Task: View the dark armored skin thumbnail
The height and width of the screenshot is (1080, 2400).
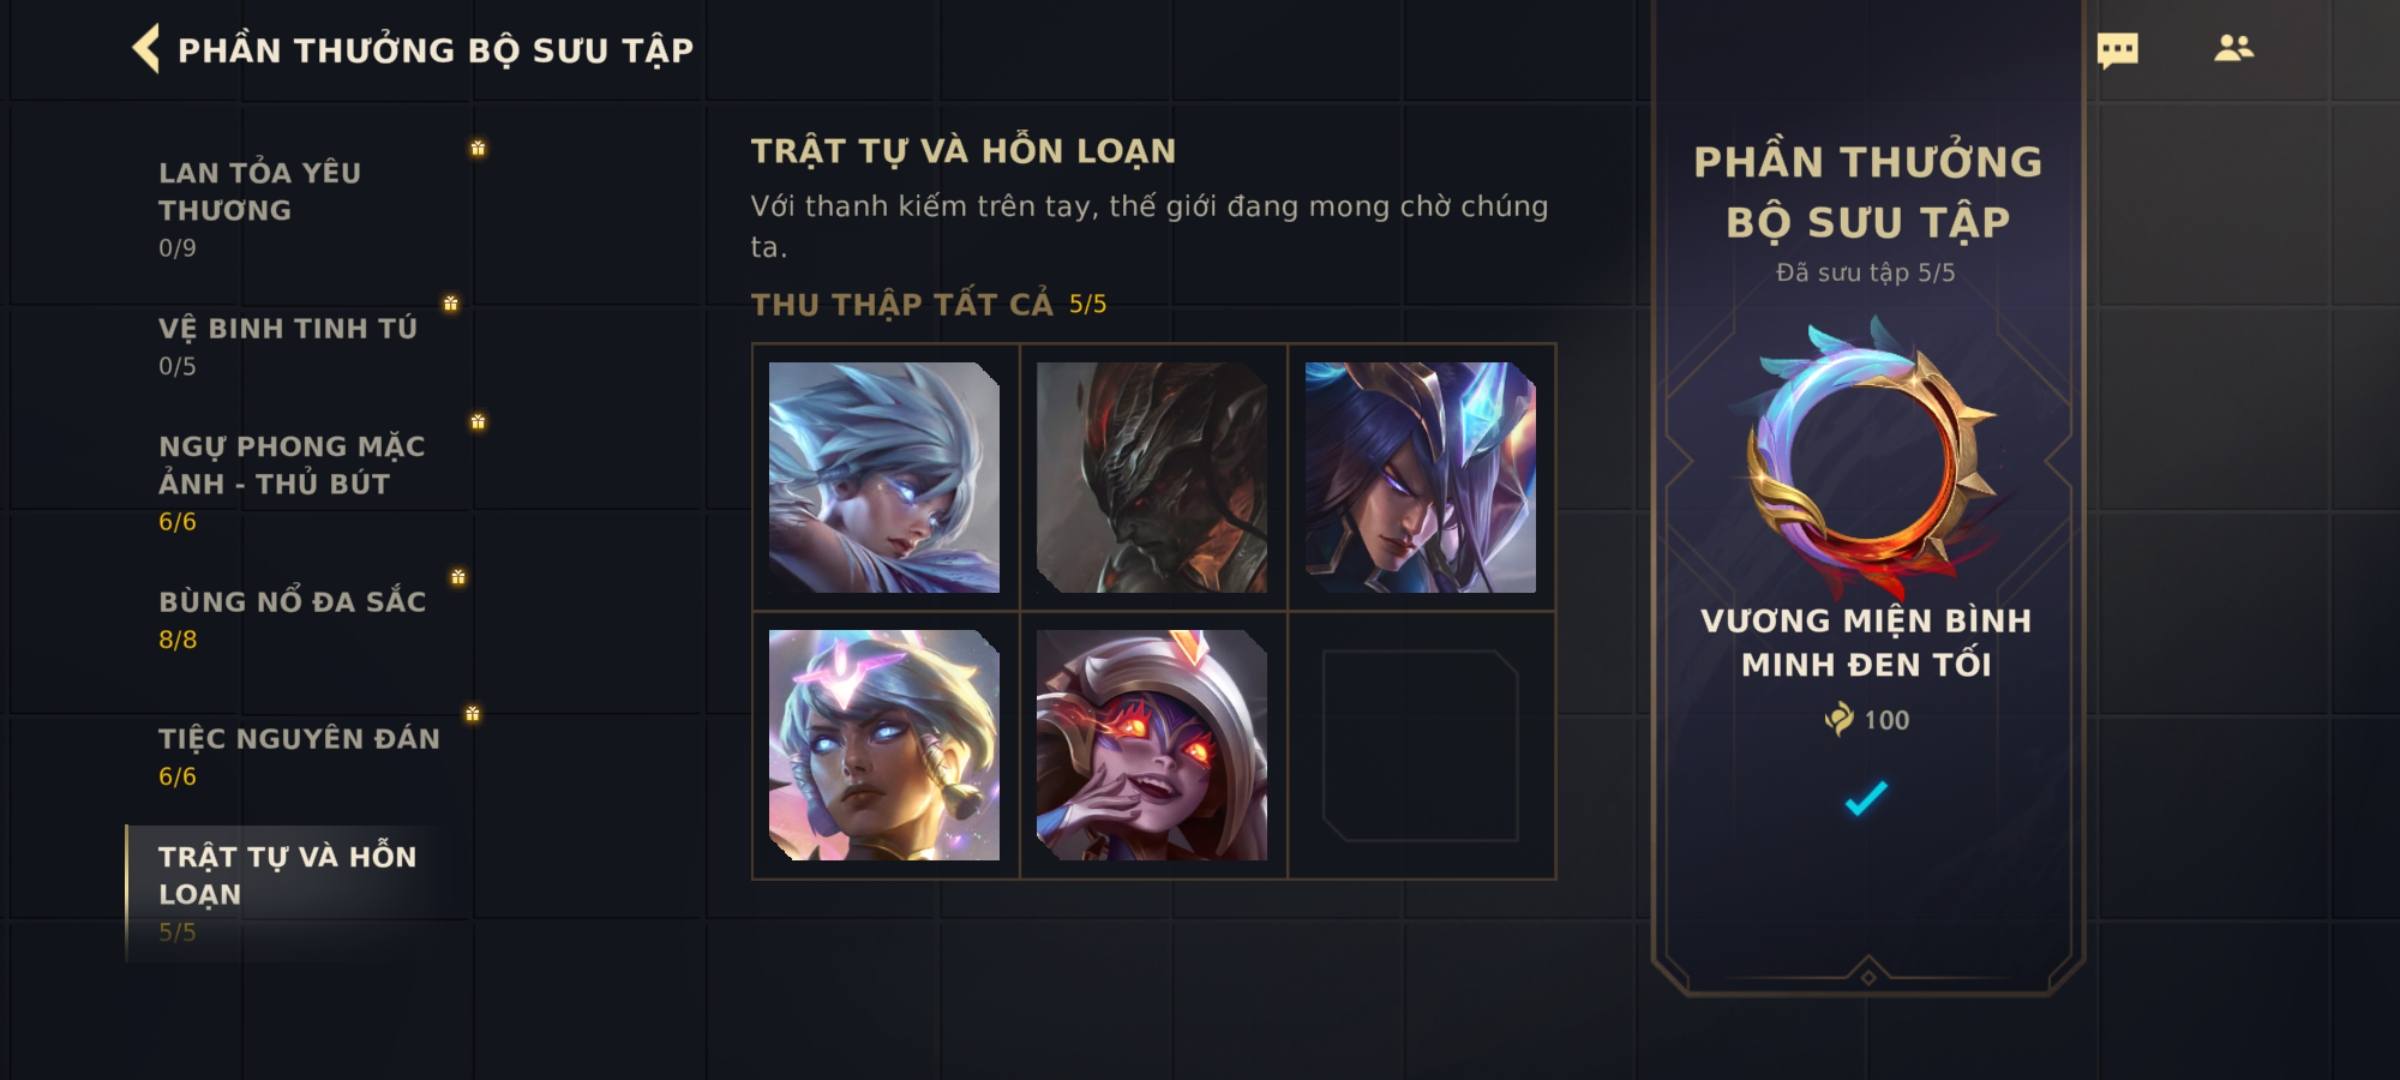Action: point(1152,477)
